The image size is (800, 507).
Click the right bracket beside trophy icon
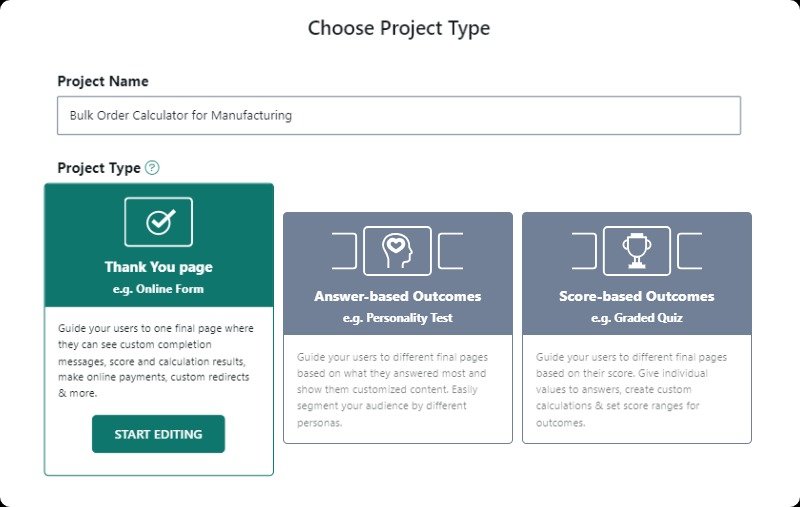pyautogui.click(x=690, y=250)
